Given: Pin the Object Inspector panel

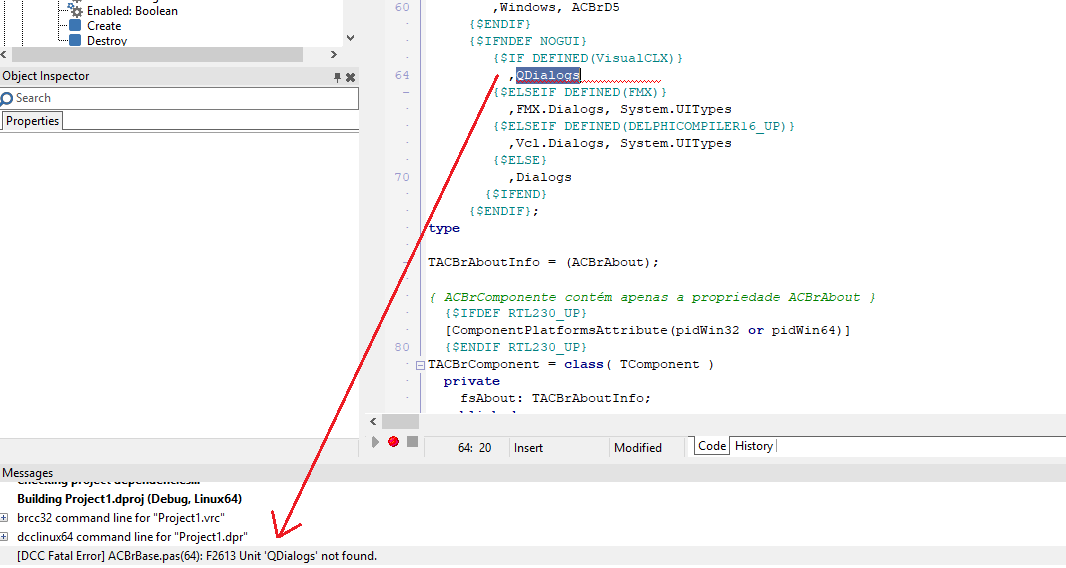Looking at the screenshot, I should 337,78.
